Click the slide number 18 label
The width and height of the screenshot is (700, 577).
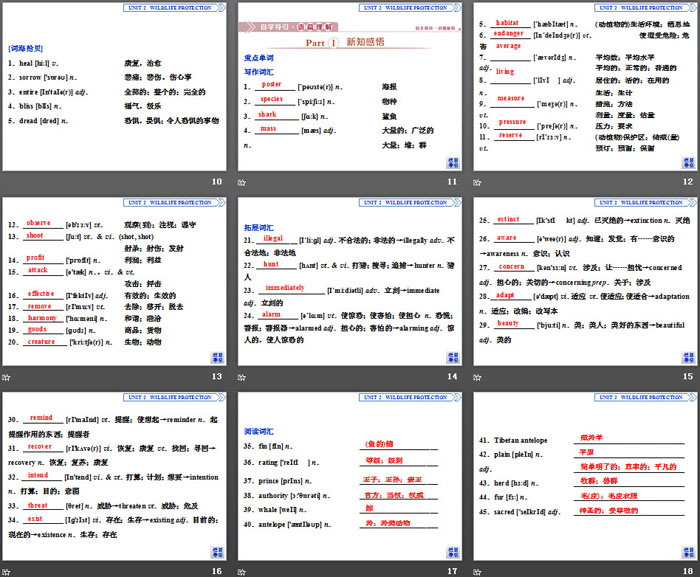pos(688,571)
